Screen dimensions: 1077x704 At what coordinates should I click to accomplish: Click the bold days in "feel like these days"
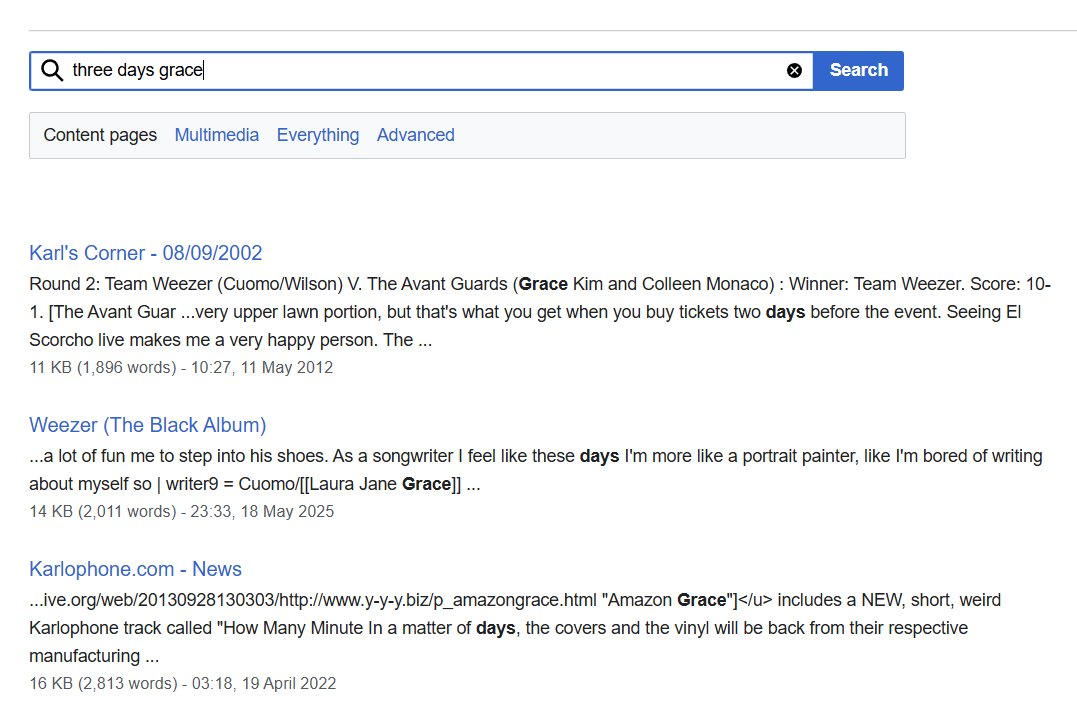coord(600,457)
